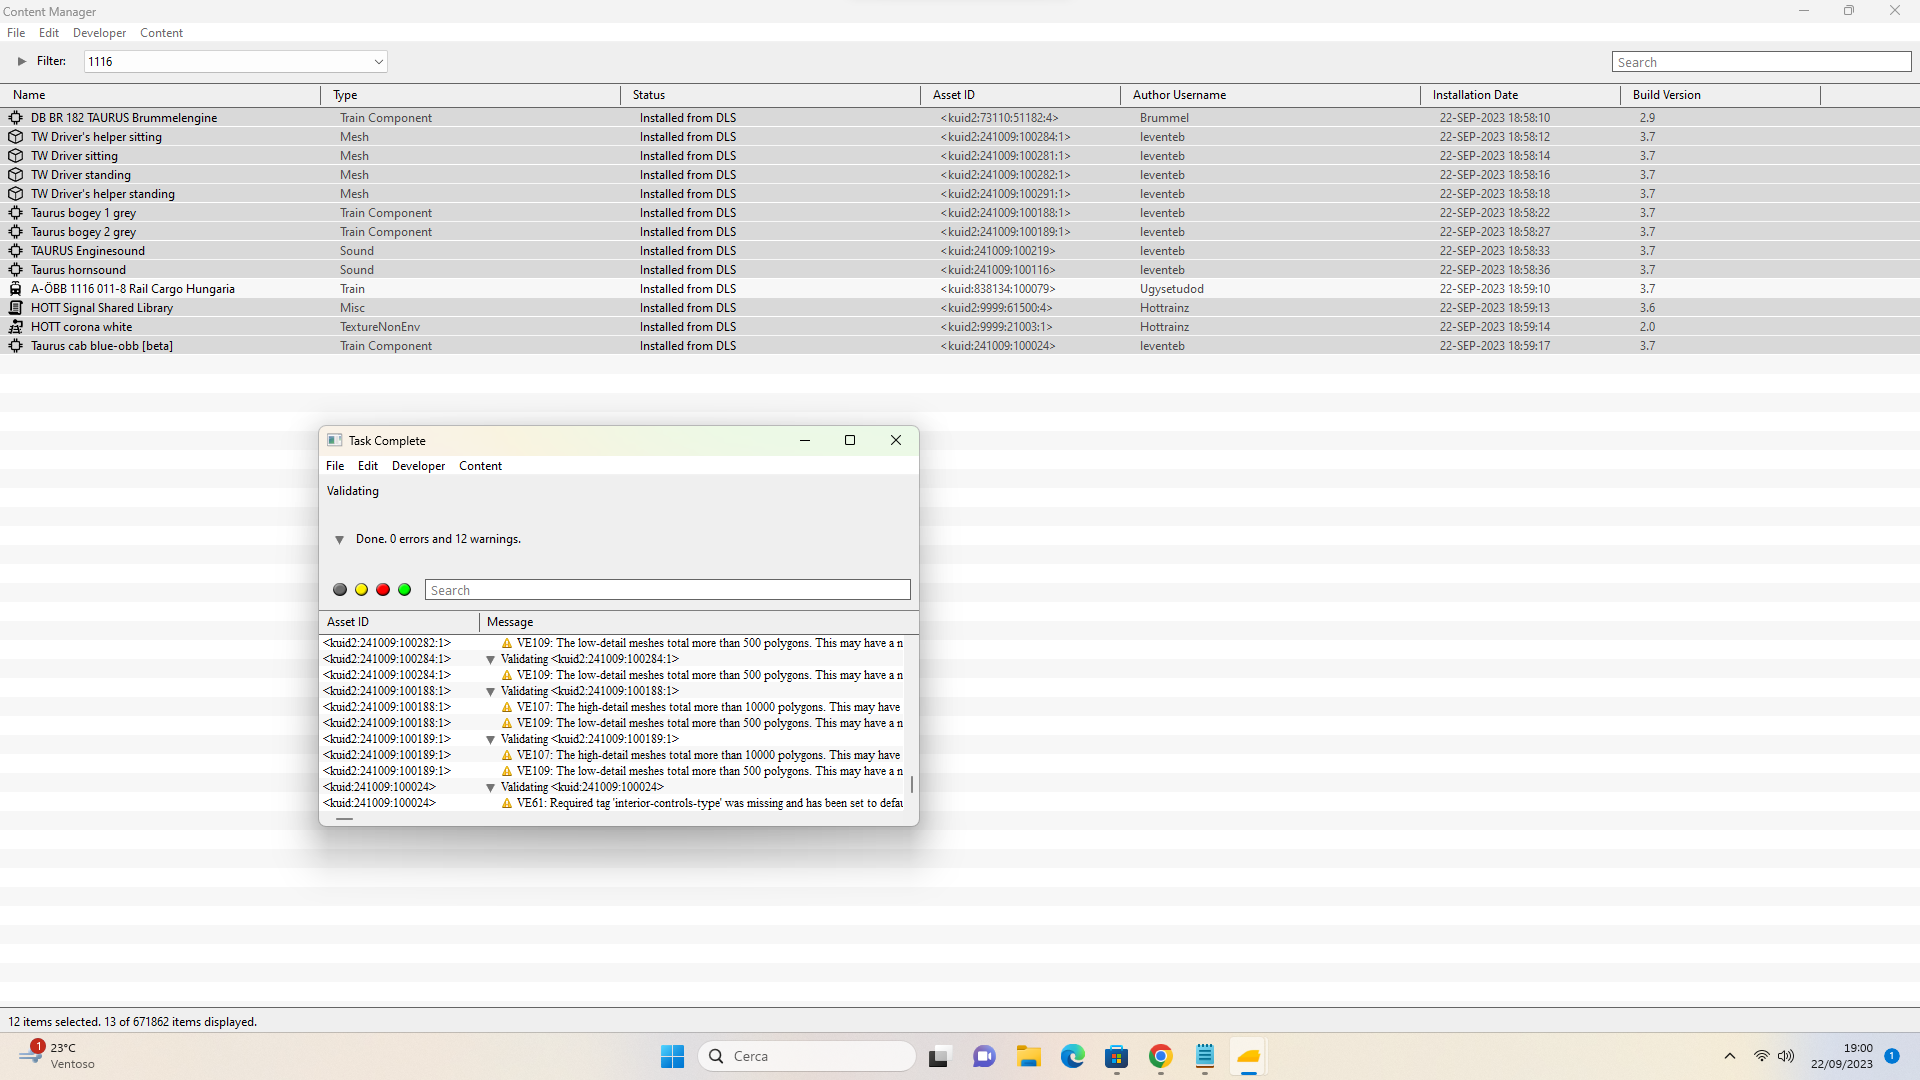The height and width of the screenshot is (1080, 1920).
Task: Click the sound icon for Taurus hornsound
Action: [16, 270]
